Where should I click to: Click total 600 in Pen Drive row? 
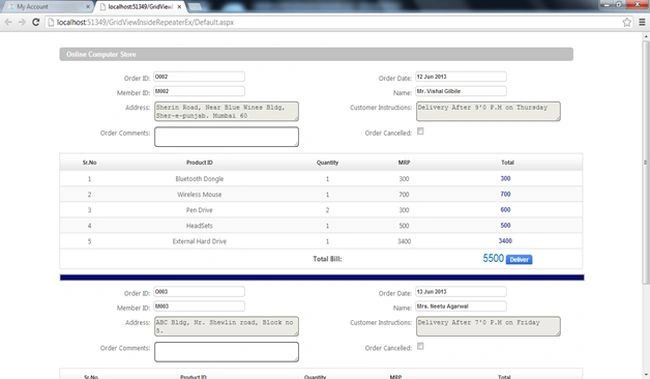click(505, 210)
